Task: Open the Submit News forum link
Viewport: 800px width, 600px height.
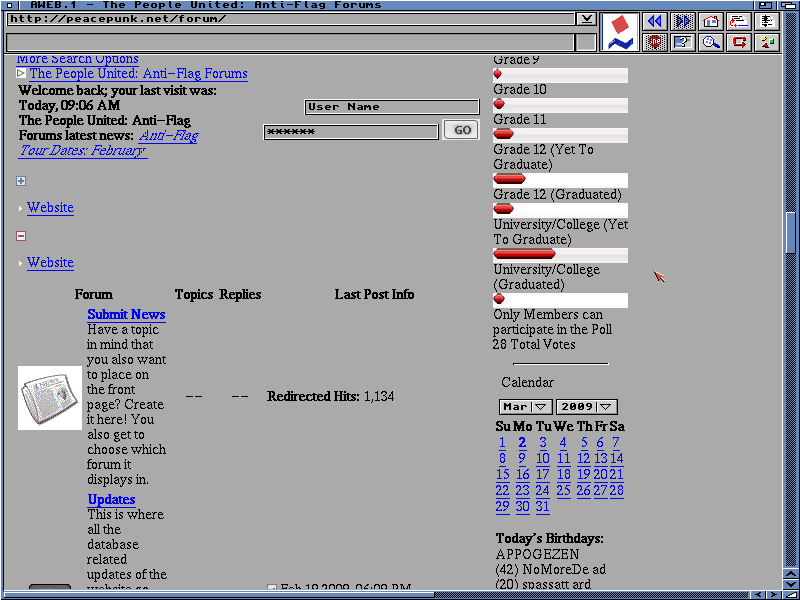Action: pyautogui.click(x=126, y=314)
